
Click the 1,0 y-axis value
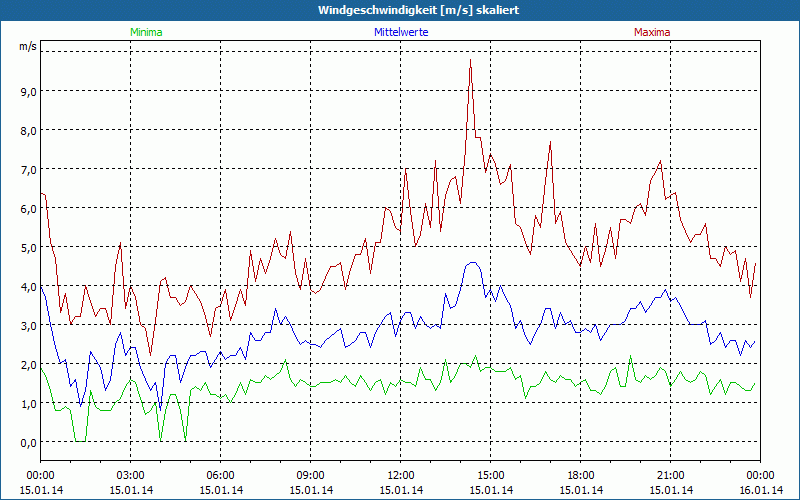29,404
